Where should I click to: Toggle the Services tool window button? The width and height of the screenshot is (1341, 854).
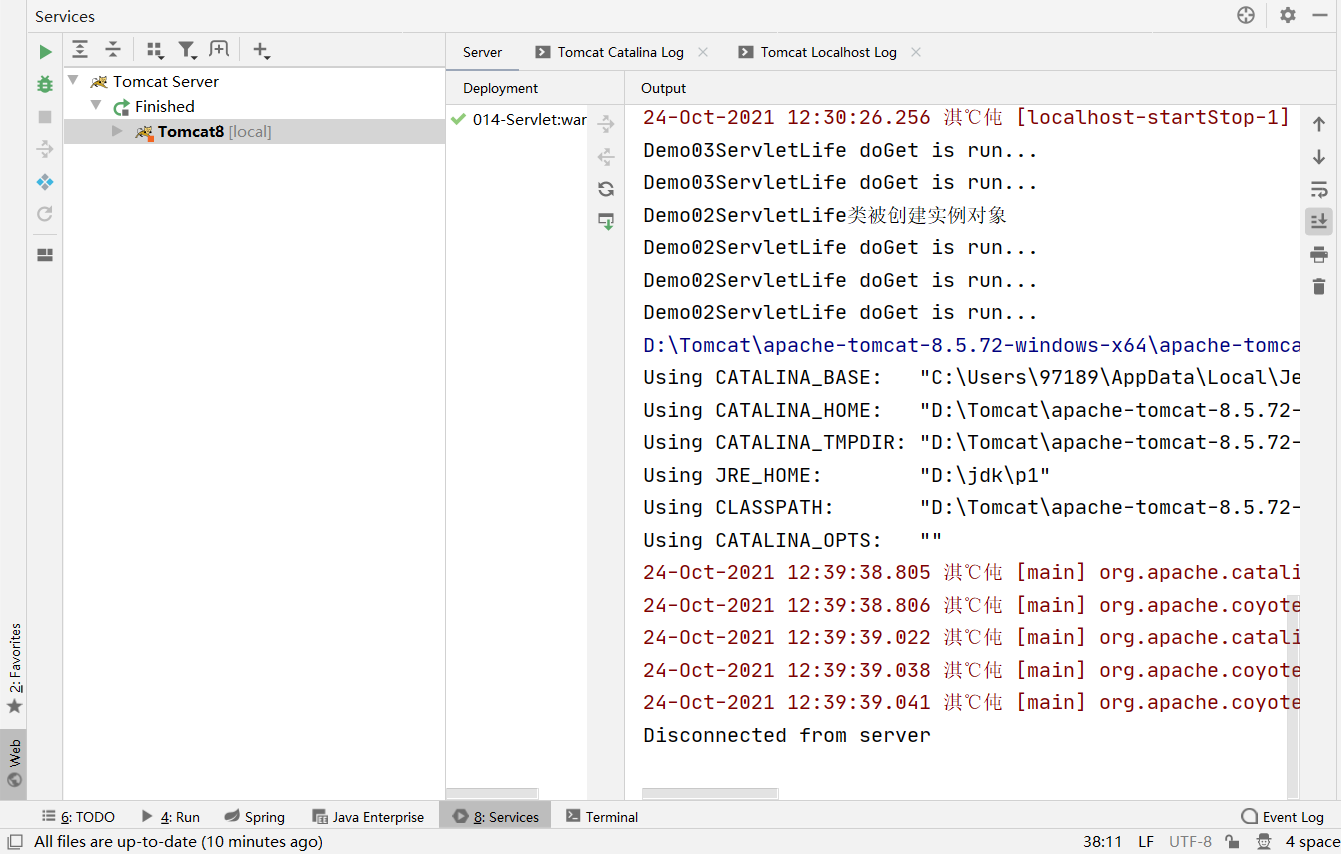[x=496, y=817]
